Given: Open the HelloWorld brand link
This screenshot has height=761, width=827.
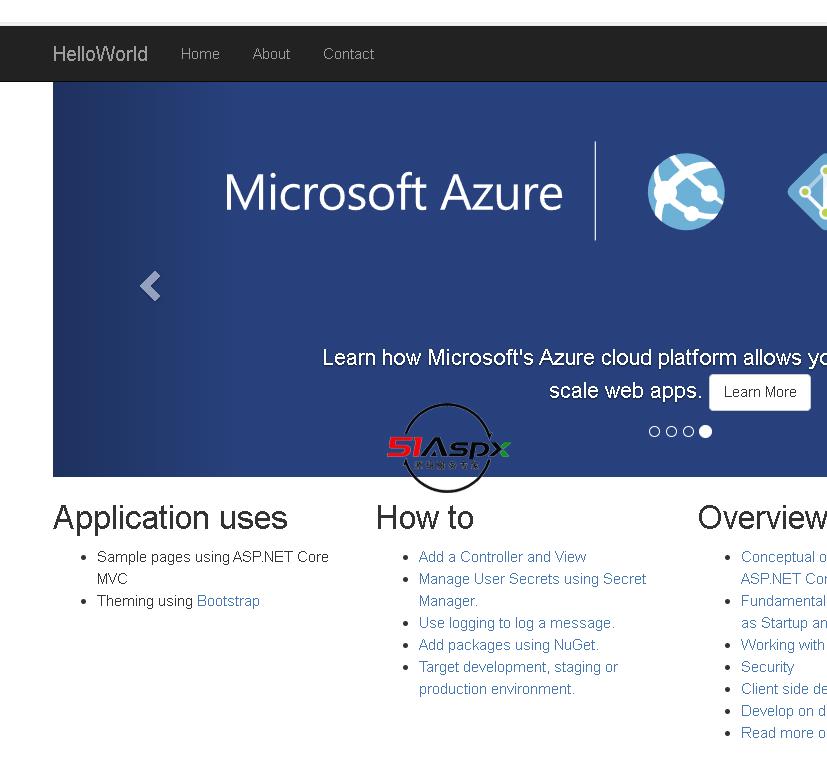Looking at the screenshot, I should 100,54.
